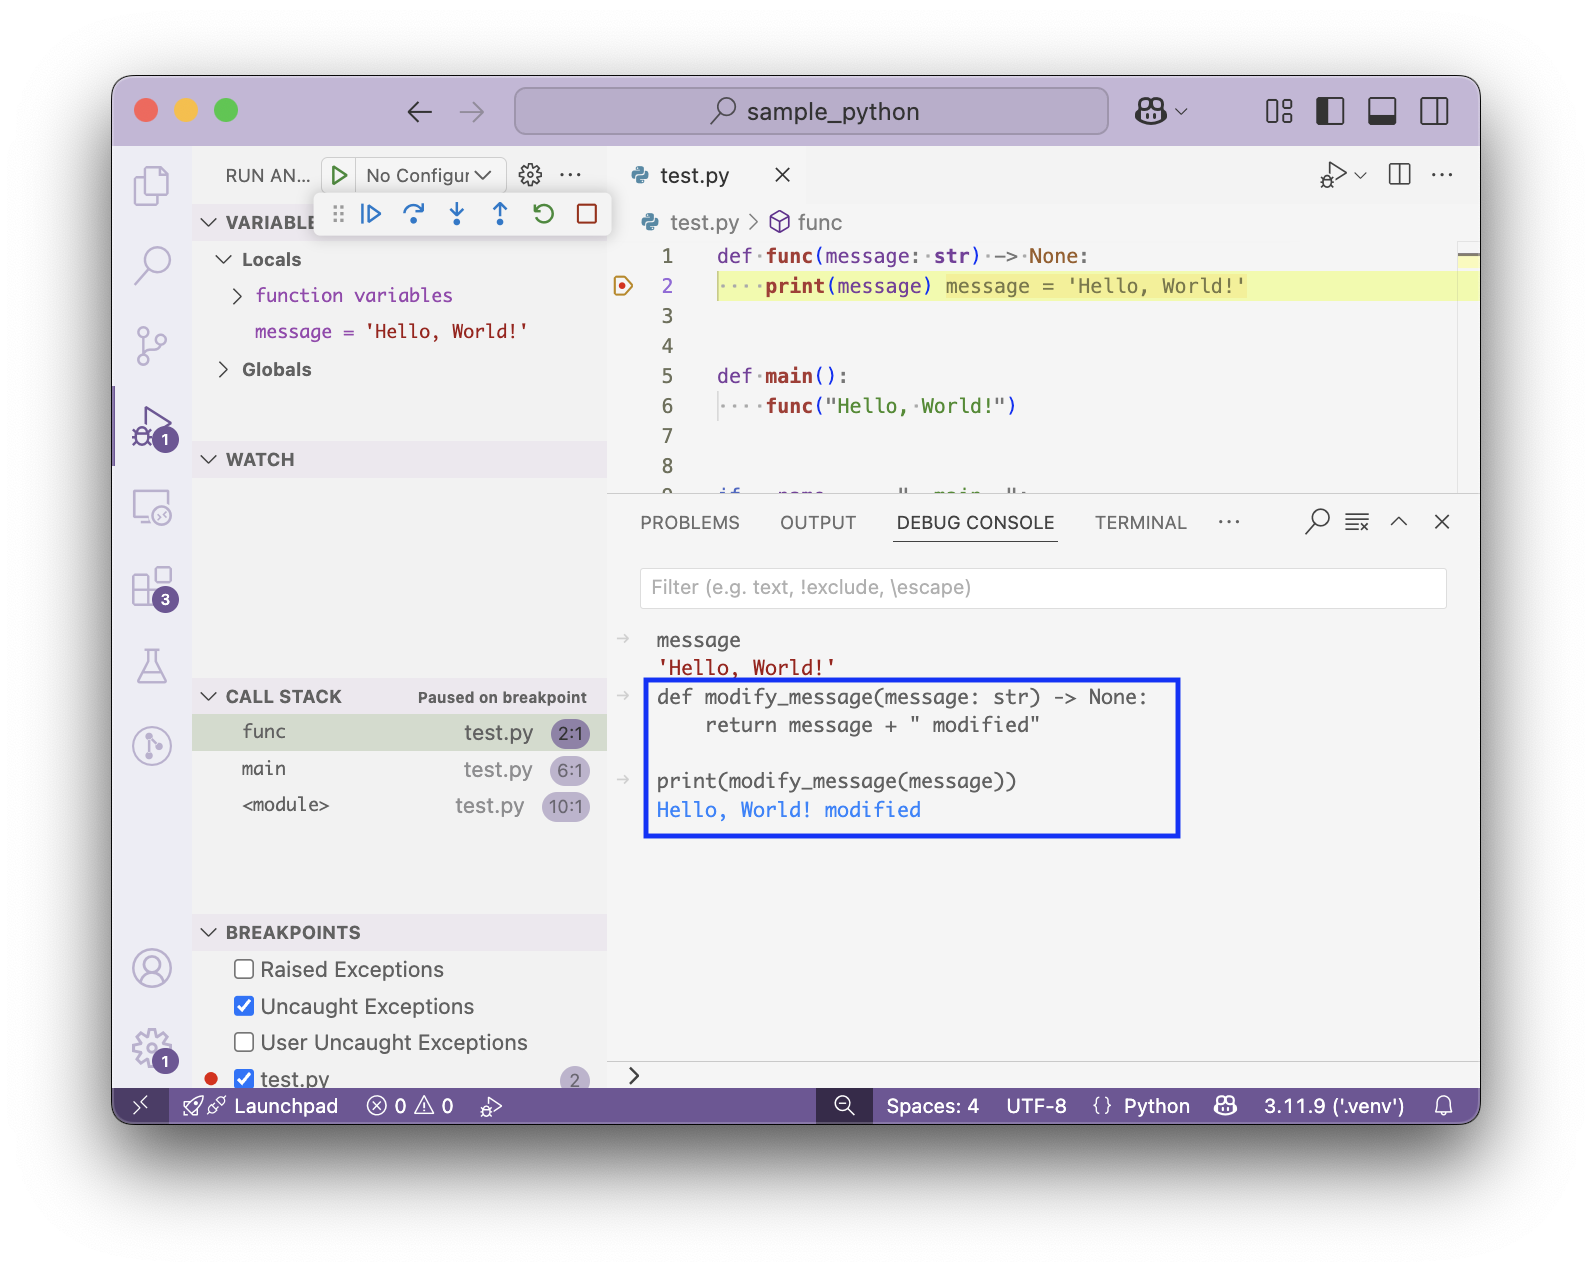Image resolution: width=1592 pixels, height=1272 pixels.
Task: Click Step Out in the debug toolbar
Action: (500, 213)
